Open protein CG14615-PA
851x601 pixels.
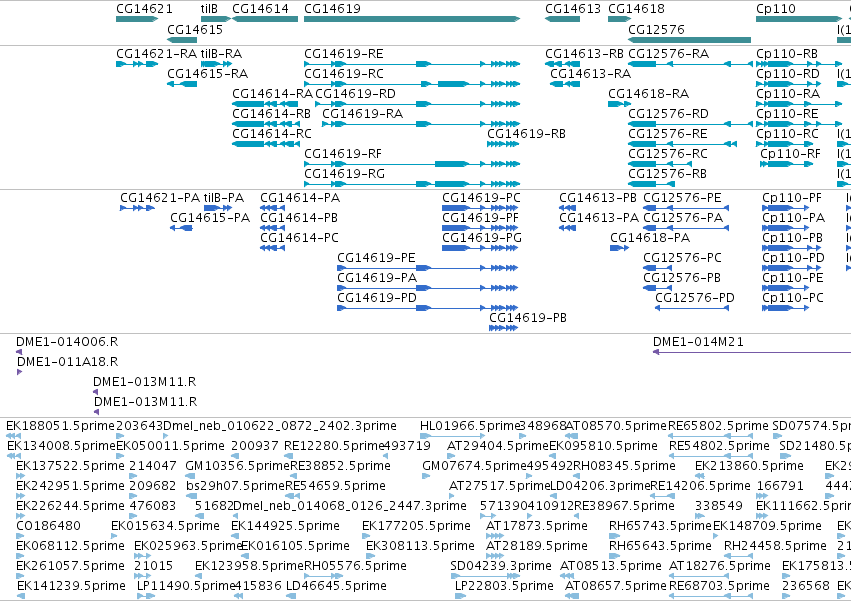click(210, 218)
